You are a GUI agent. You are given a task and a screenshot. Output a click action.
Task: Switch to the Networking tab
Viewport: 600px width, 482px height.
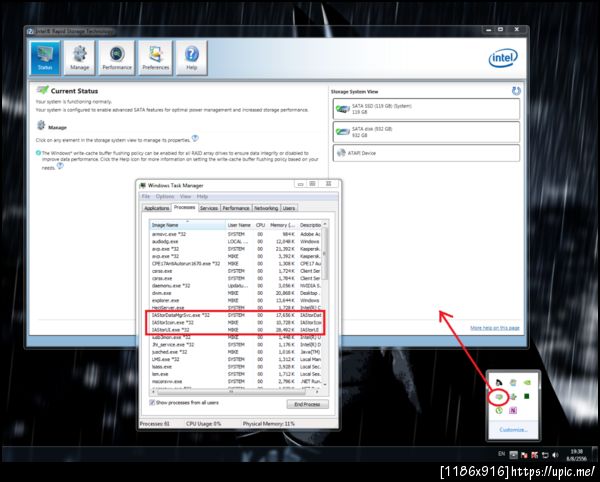click(x=266, y=208)
